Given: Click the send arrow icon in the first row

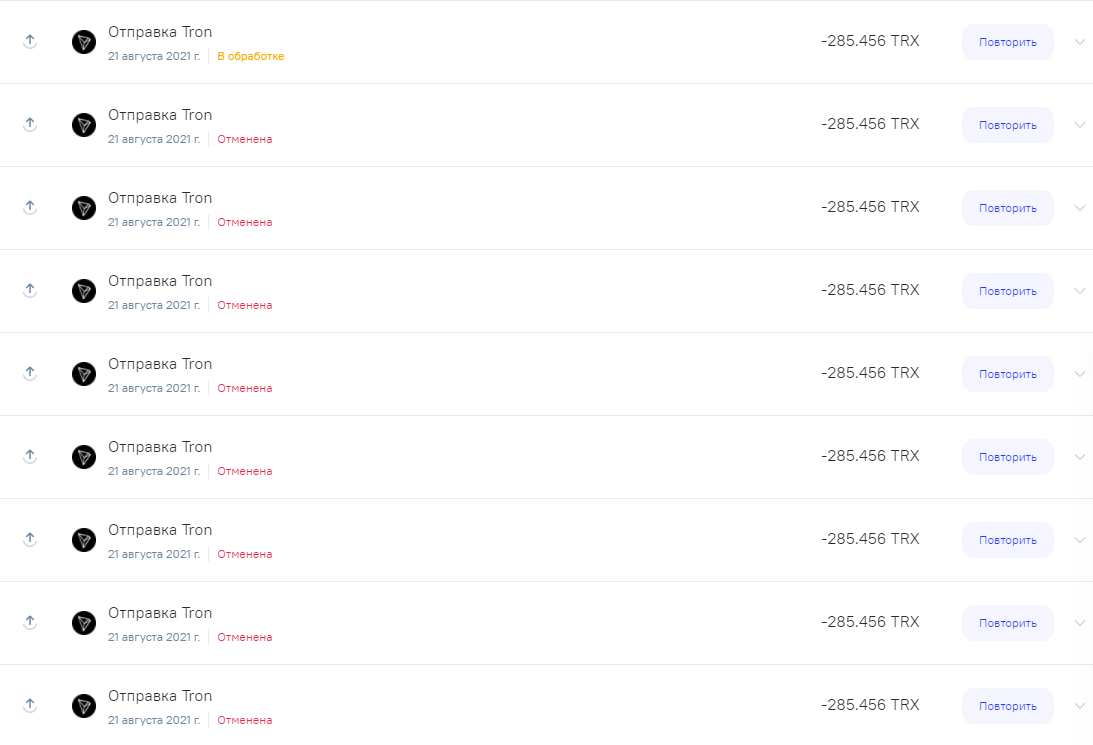Looking at the screenshot, I should pyautogui.click(x=30, y=41).
